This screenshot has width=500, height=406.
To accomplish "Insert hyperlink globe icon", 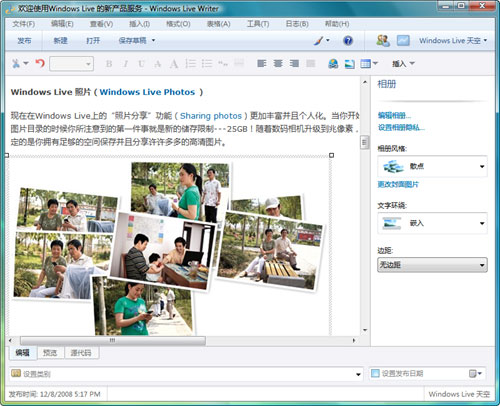I will [333, 63].
